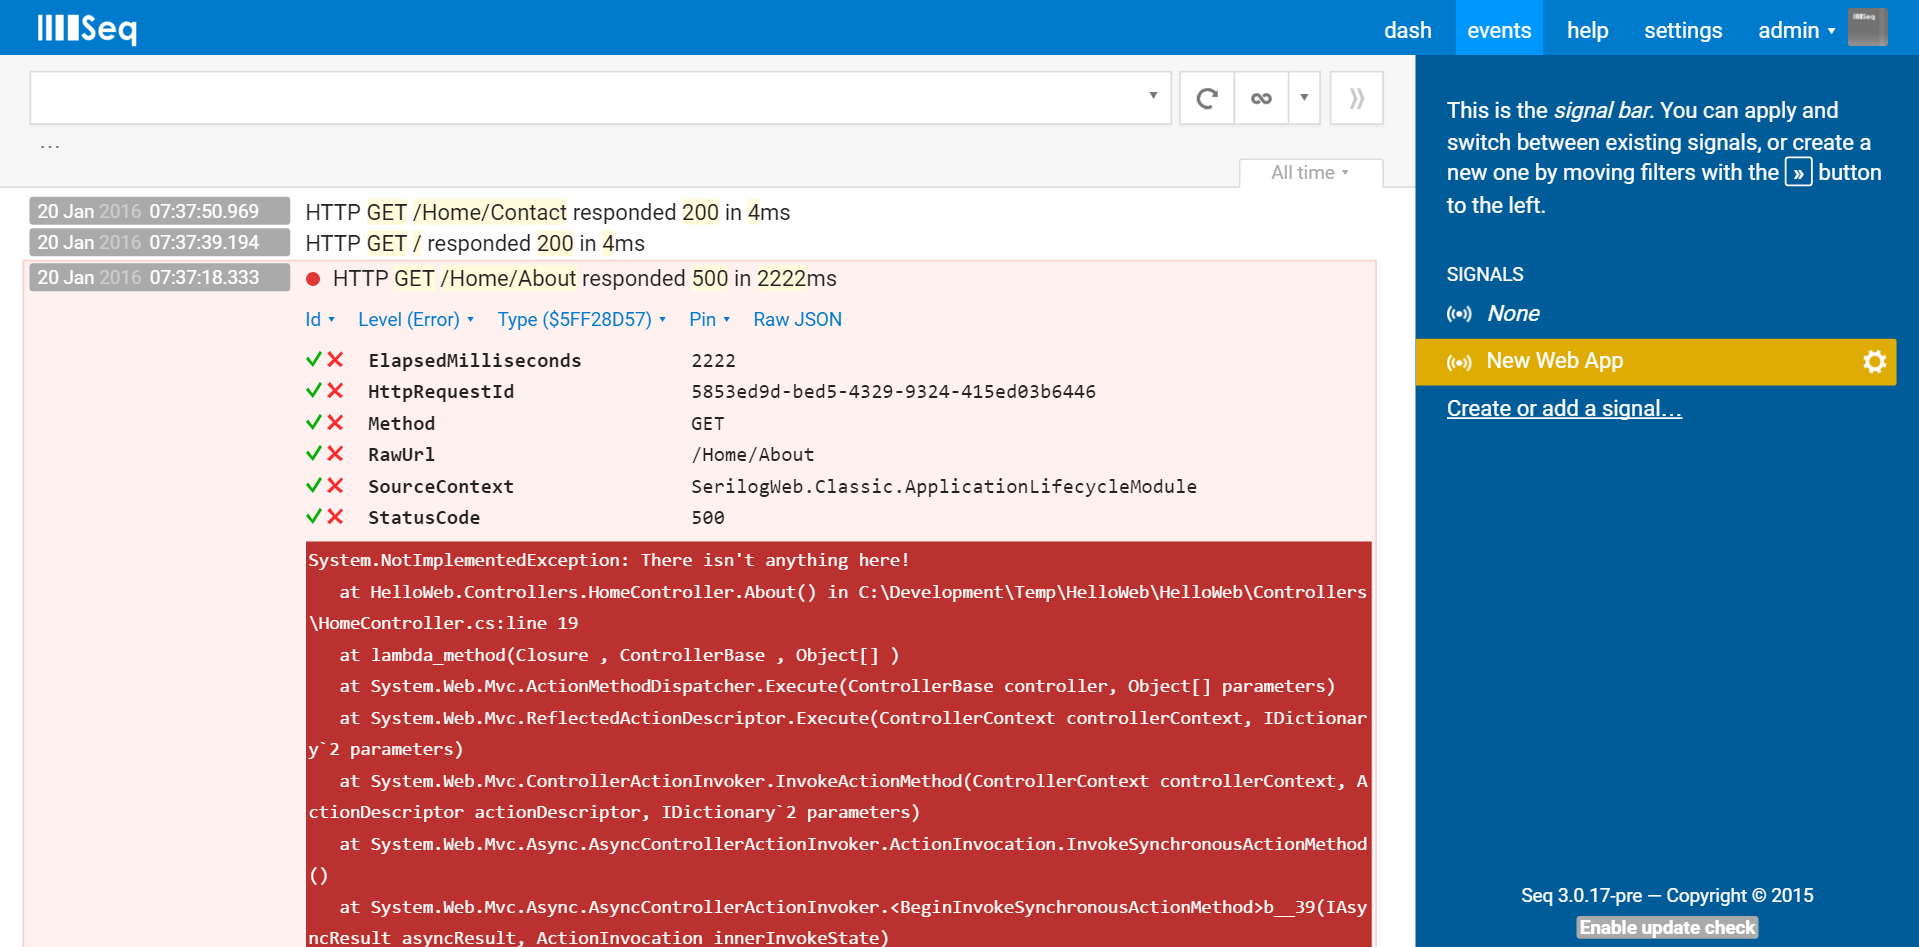This screenshot has height=947, width=1919.
Task: Open the Type ($5FF28D57) menu
Action: click(582, 319)
